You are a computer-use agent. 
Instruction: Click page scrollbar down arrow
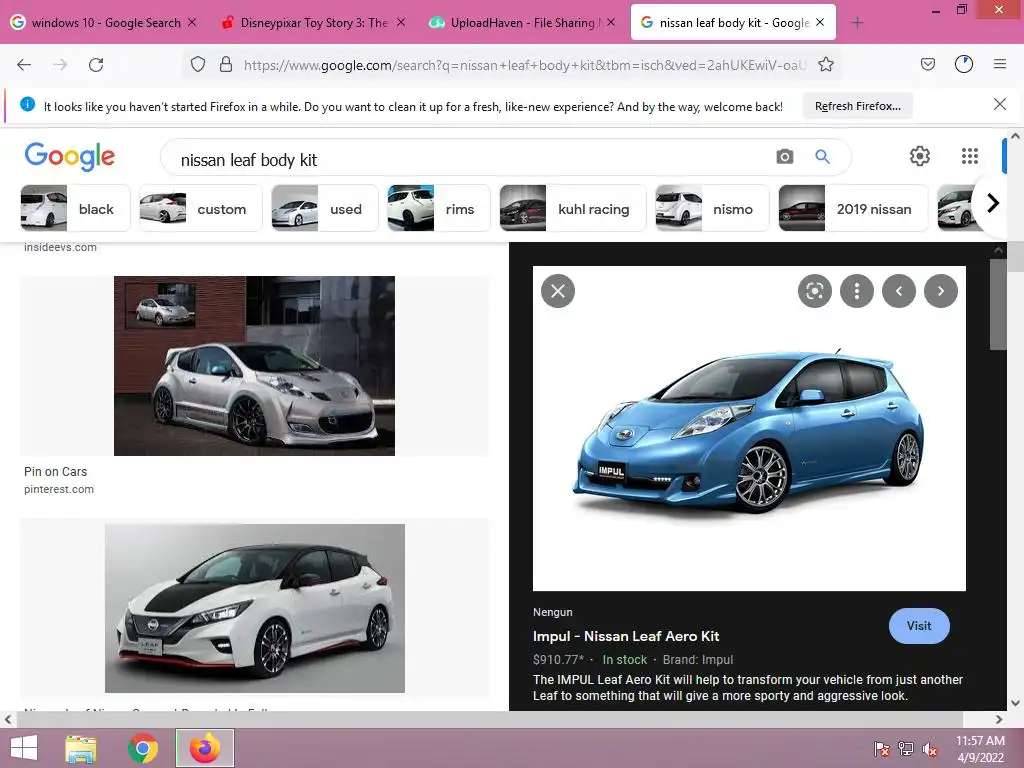pos(1015,703)
